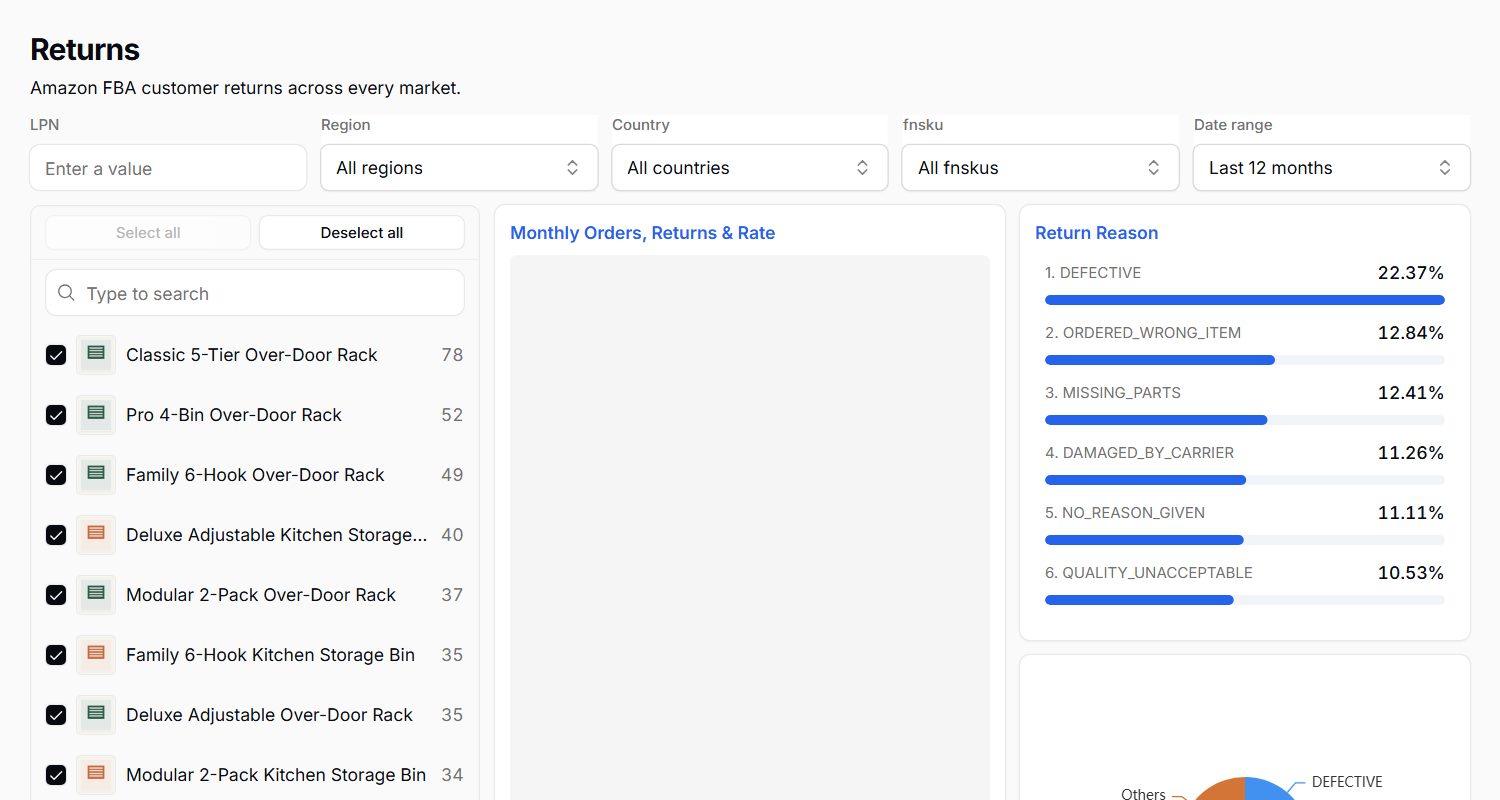The height and width of the screenshot is (800, 1500).
Task: Uncheck Modular 2-Pack Over-Door Rack checkbox
Action: click(56, 595)
